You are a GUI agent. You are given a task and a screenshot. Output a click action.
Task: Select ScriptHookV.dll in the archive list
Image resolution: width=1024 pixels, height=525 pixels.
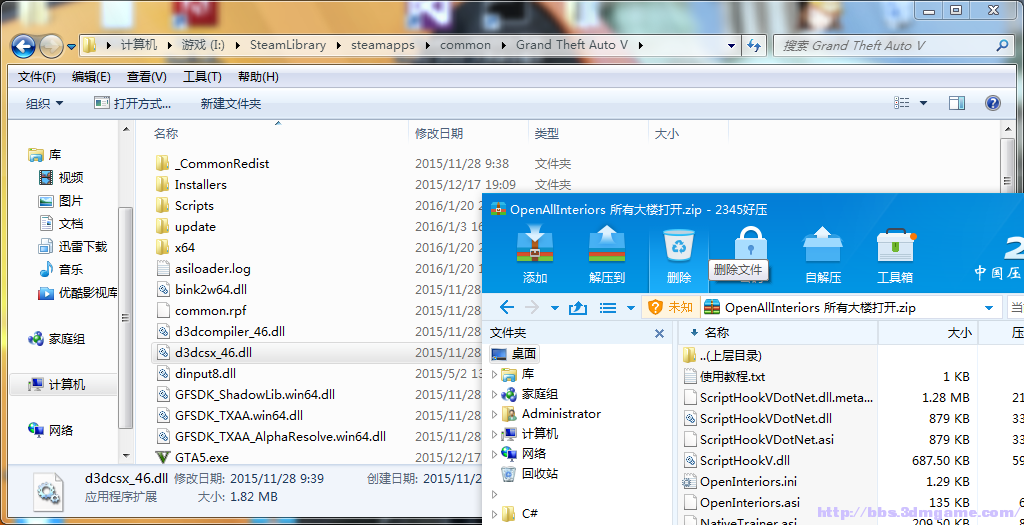pyautogui.click(x=736, y=460)
